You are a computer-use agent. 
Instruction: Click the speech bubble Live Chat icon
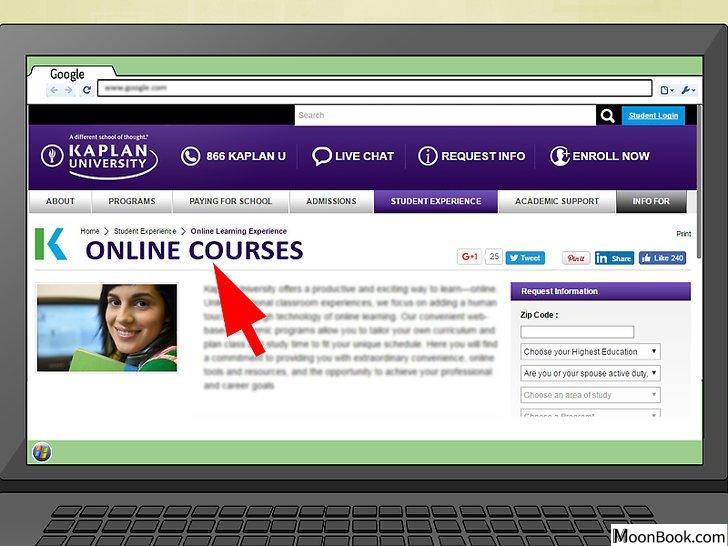(321, 156)
